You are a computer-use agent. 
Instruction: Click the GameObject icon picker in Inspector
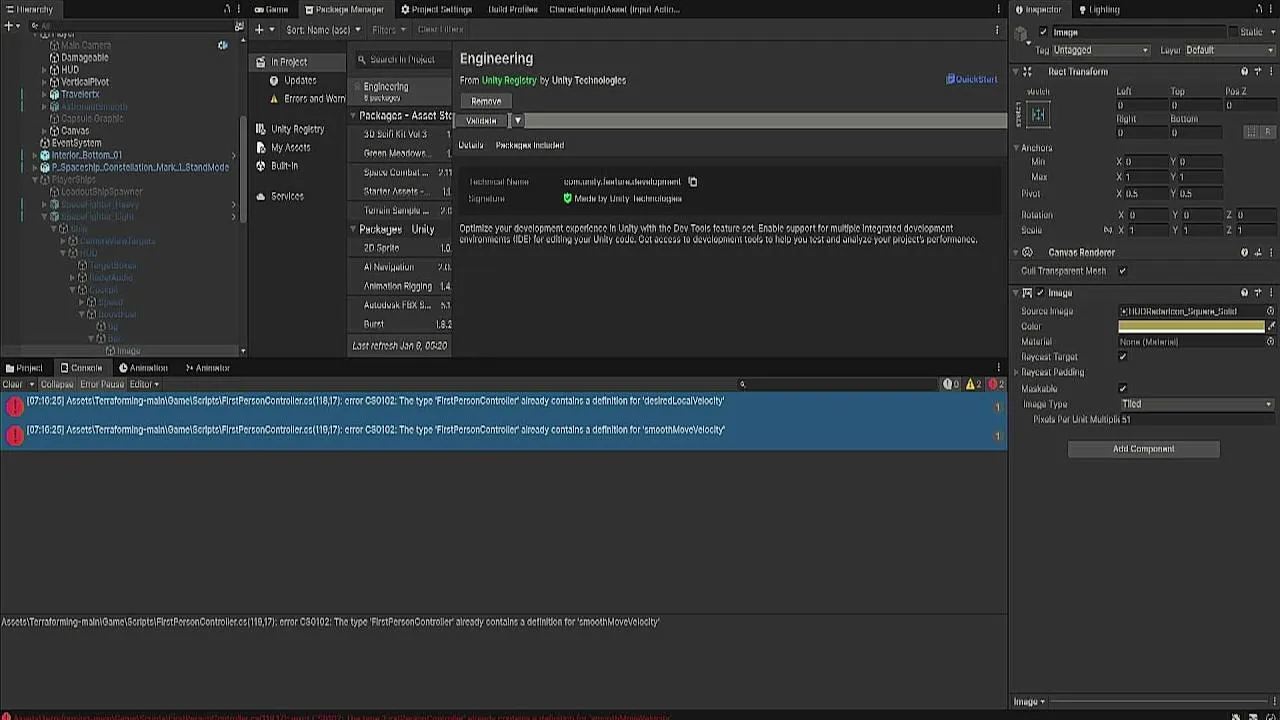(1021, 36)
